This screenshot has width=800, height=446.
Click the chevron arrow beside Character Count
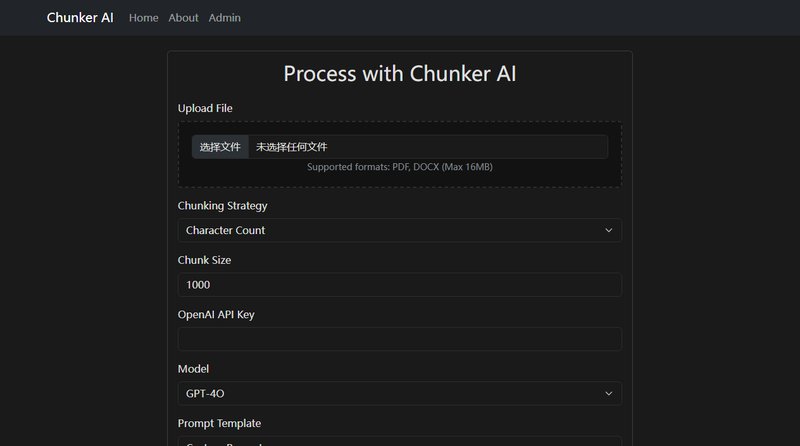coord(609,230)
